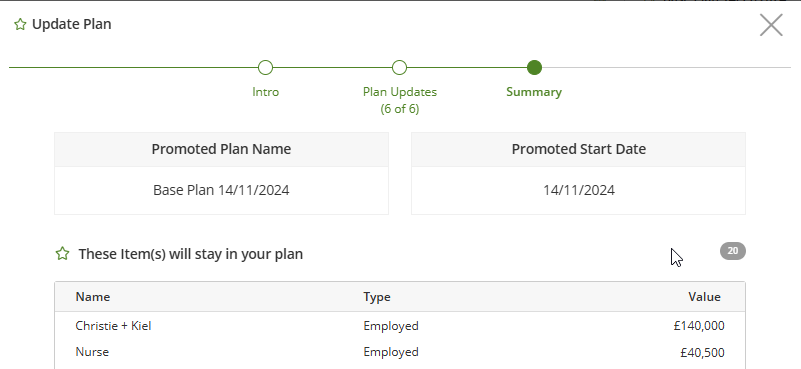Select the Plan Updates step circle

point(399,67)
